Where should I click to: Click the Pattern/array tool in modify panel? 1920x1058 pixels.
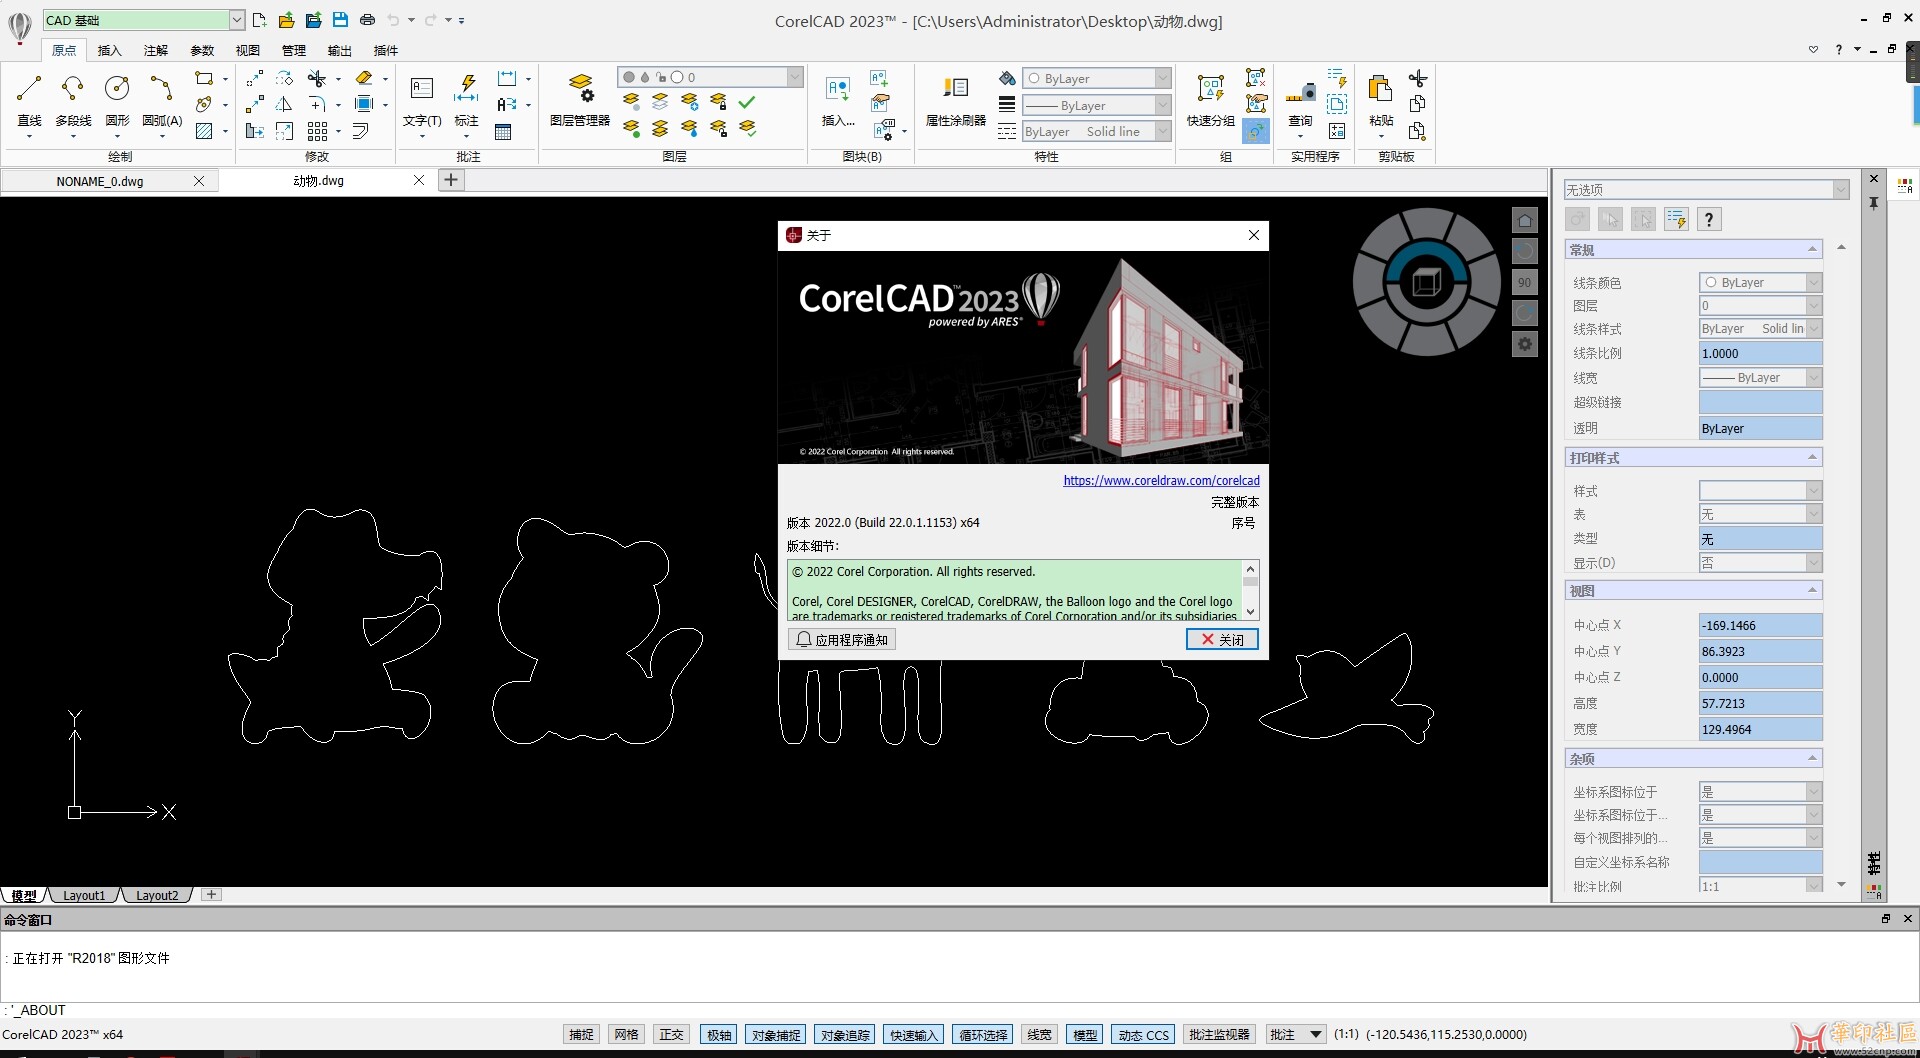click(317, 131)
